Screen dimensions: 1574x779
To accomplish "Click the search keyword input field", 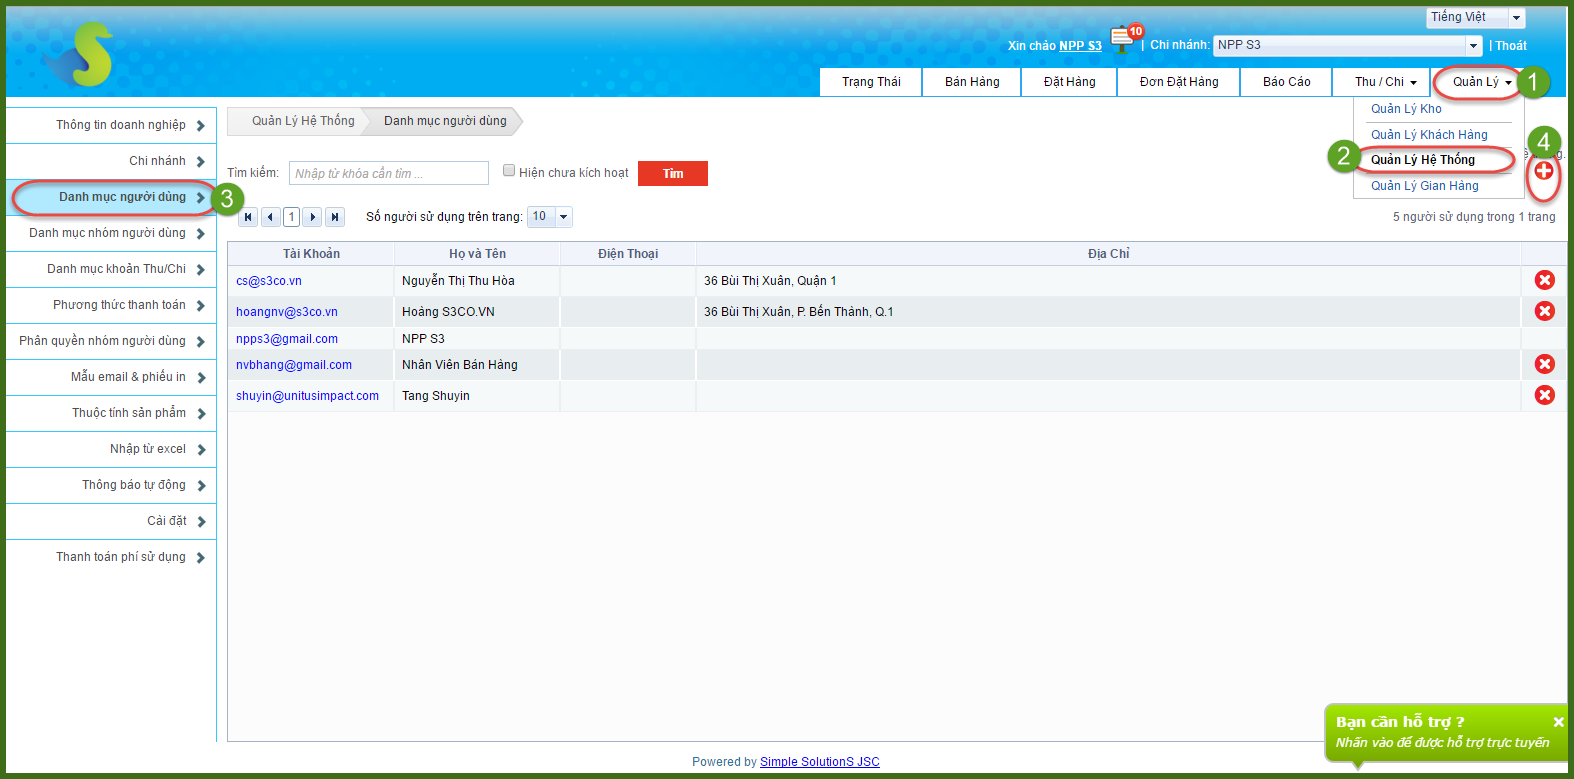I will (x=388, y=174).
